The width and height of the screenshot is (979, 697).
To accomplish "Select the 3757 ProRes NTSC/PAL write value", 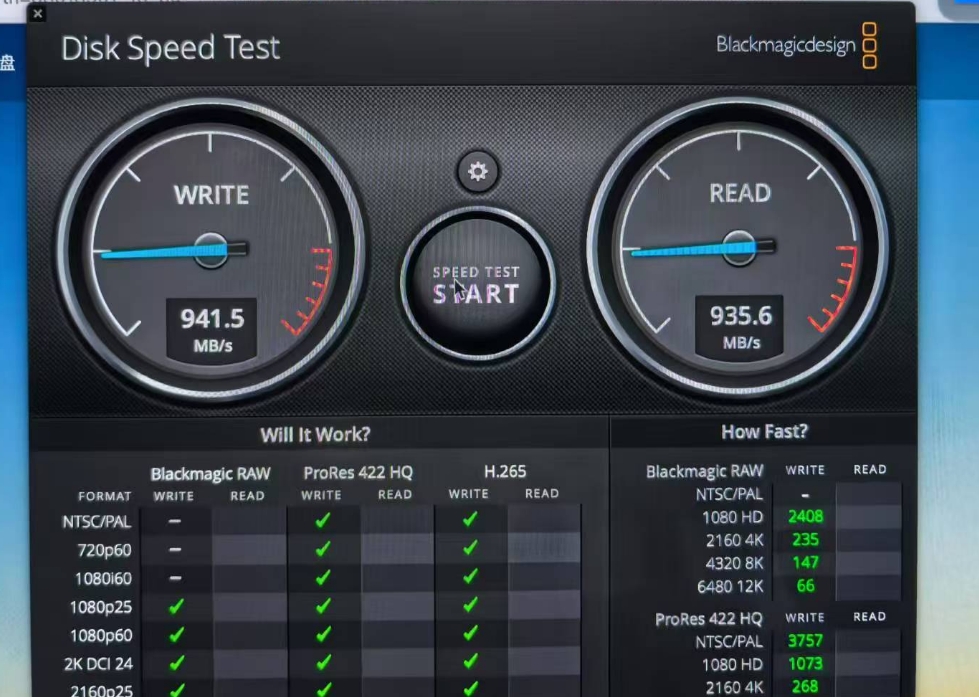I will [805, 641].
